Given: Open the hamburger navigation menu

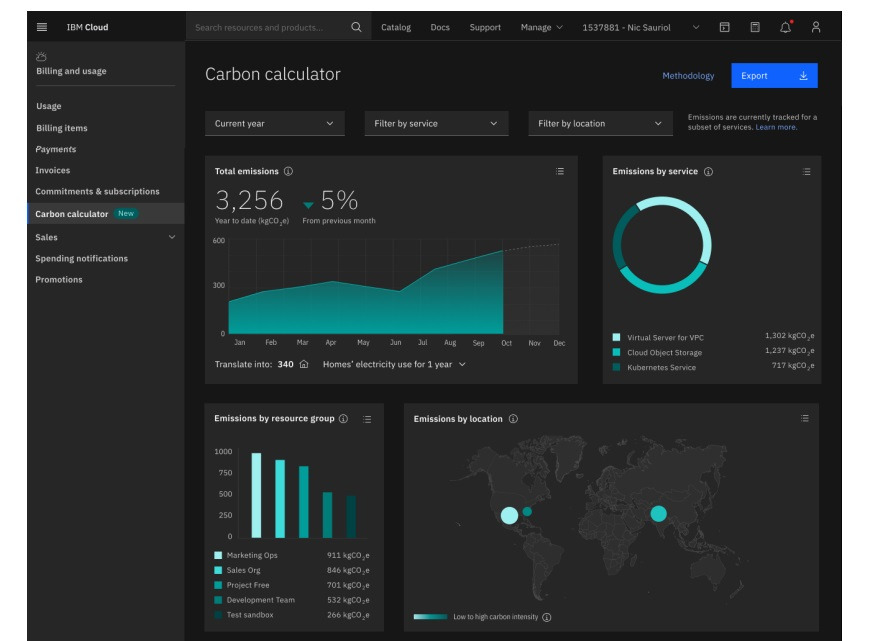Looking at the screenshot, I should [x=42, y=27].
